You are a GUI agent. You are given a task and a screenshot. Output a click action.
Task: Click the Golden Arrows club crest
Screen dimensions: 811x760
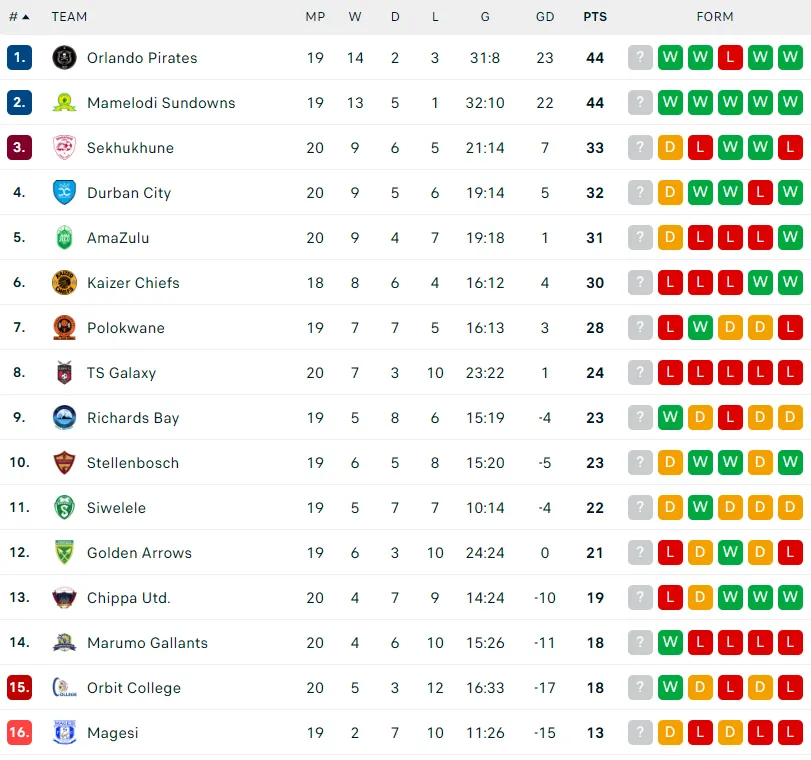(64, 553)
